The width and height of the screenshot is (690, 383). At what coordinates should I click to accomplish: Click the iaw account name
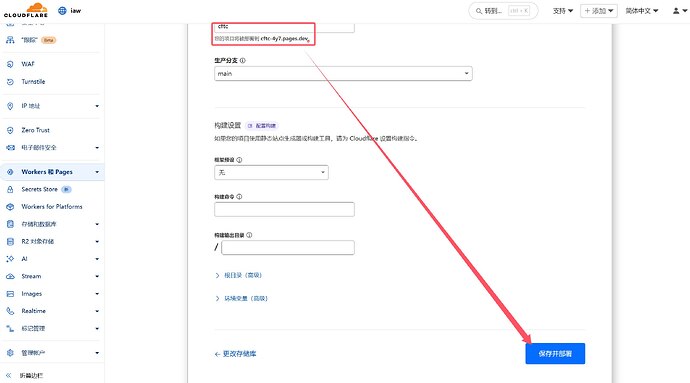point(76,11)
